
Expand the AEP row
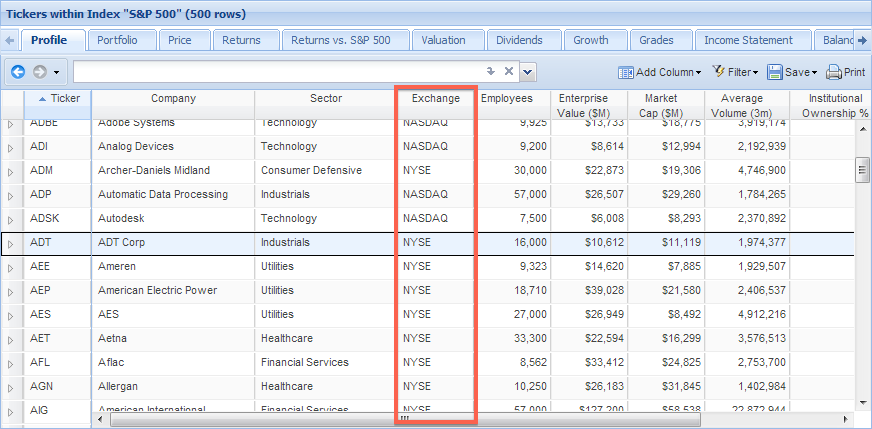click(x=11, y=292)
